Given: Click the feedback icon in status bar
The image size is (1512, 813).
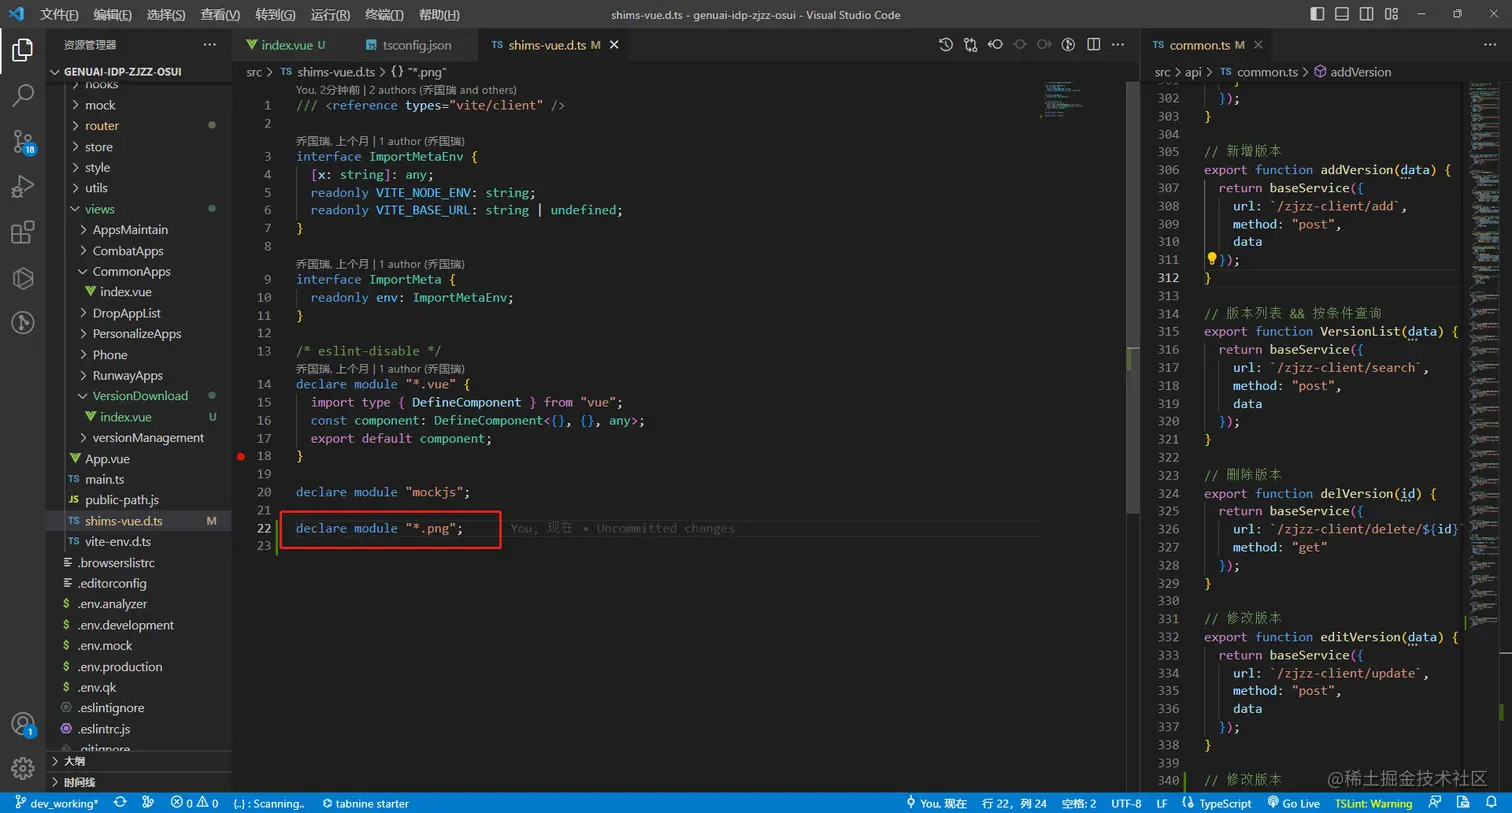Looking at the screenshot, I should tap(1435, 803).
